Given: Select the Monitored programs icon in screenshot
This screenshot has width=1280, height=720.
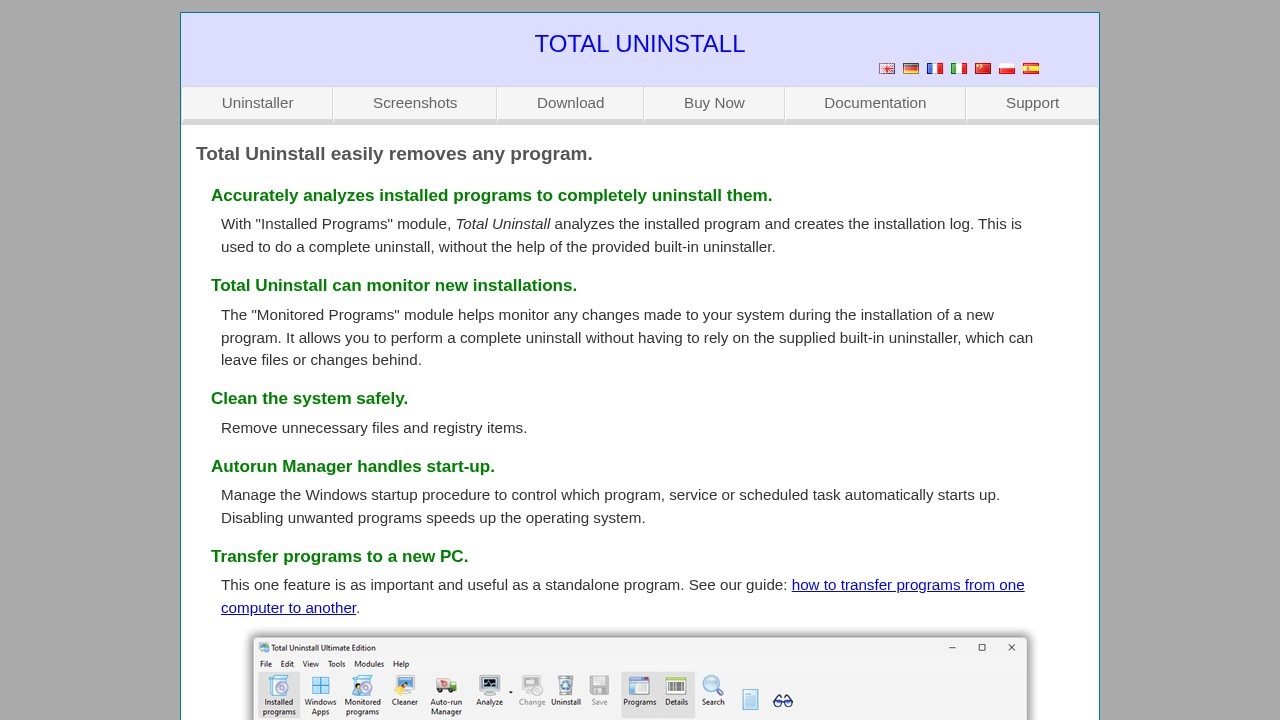Looking at the screenshot, I should click(x=362, y=694).
